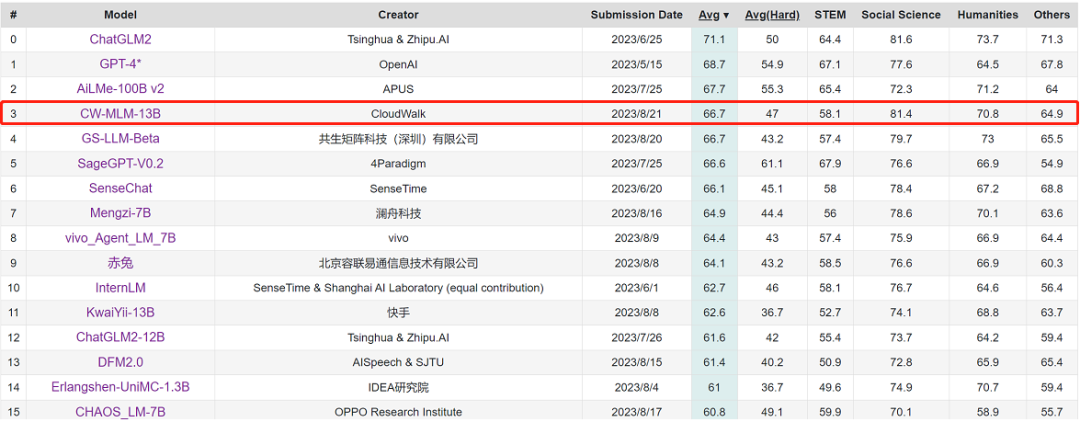Open the Mengzi-7B model link

click(120, 213)
